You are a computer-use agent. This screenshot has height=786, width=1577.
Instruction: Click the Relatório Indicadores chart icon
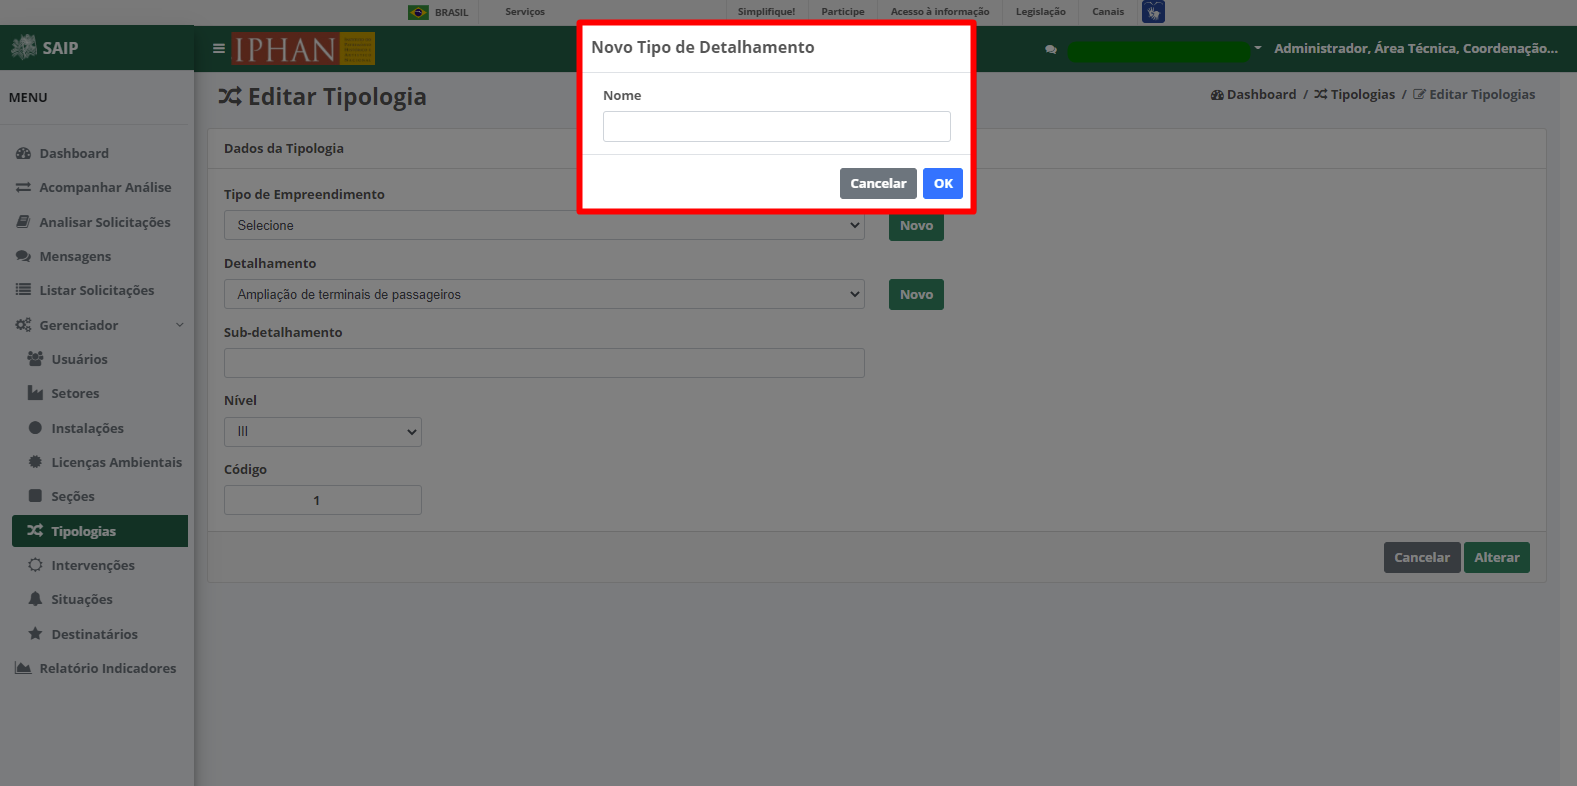point(23,668)
